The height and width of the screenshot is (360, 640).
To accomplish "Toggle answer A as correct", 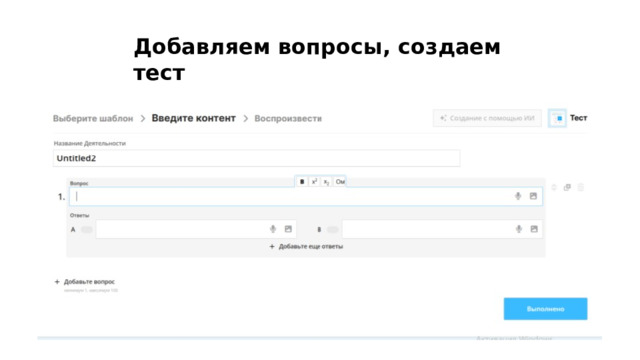I will (87, 229).
